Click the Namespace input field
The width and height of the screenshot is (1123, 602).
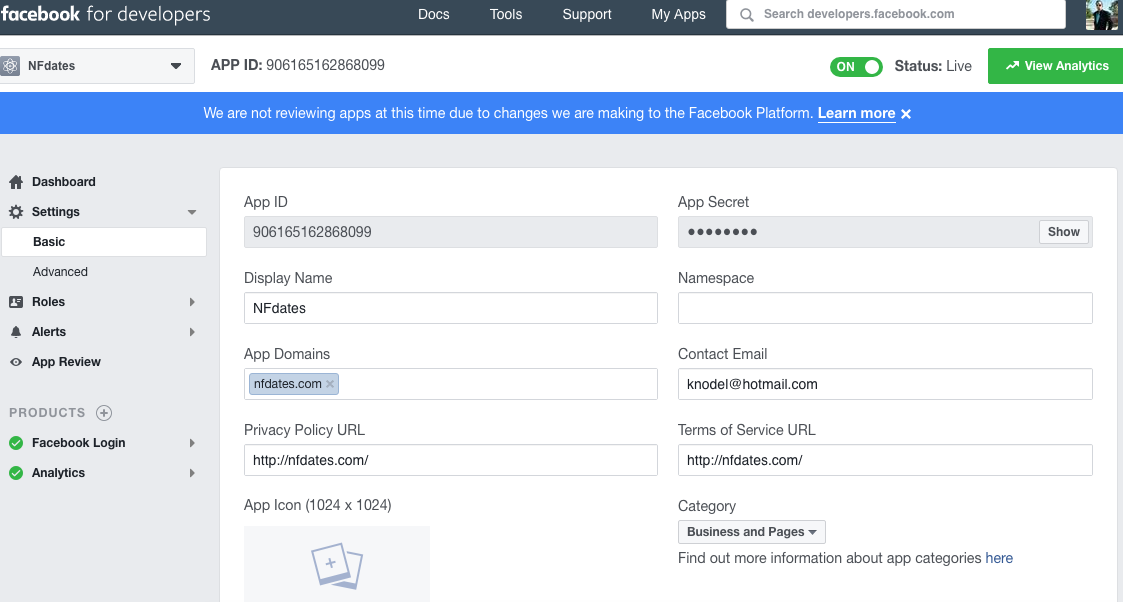885,308
